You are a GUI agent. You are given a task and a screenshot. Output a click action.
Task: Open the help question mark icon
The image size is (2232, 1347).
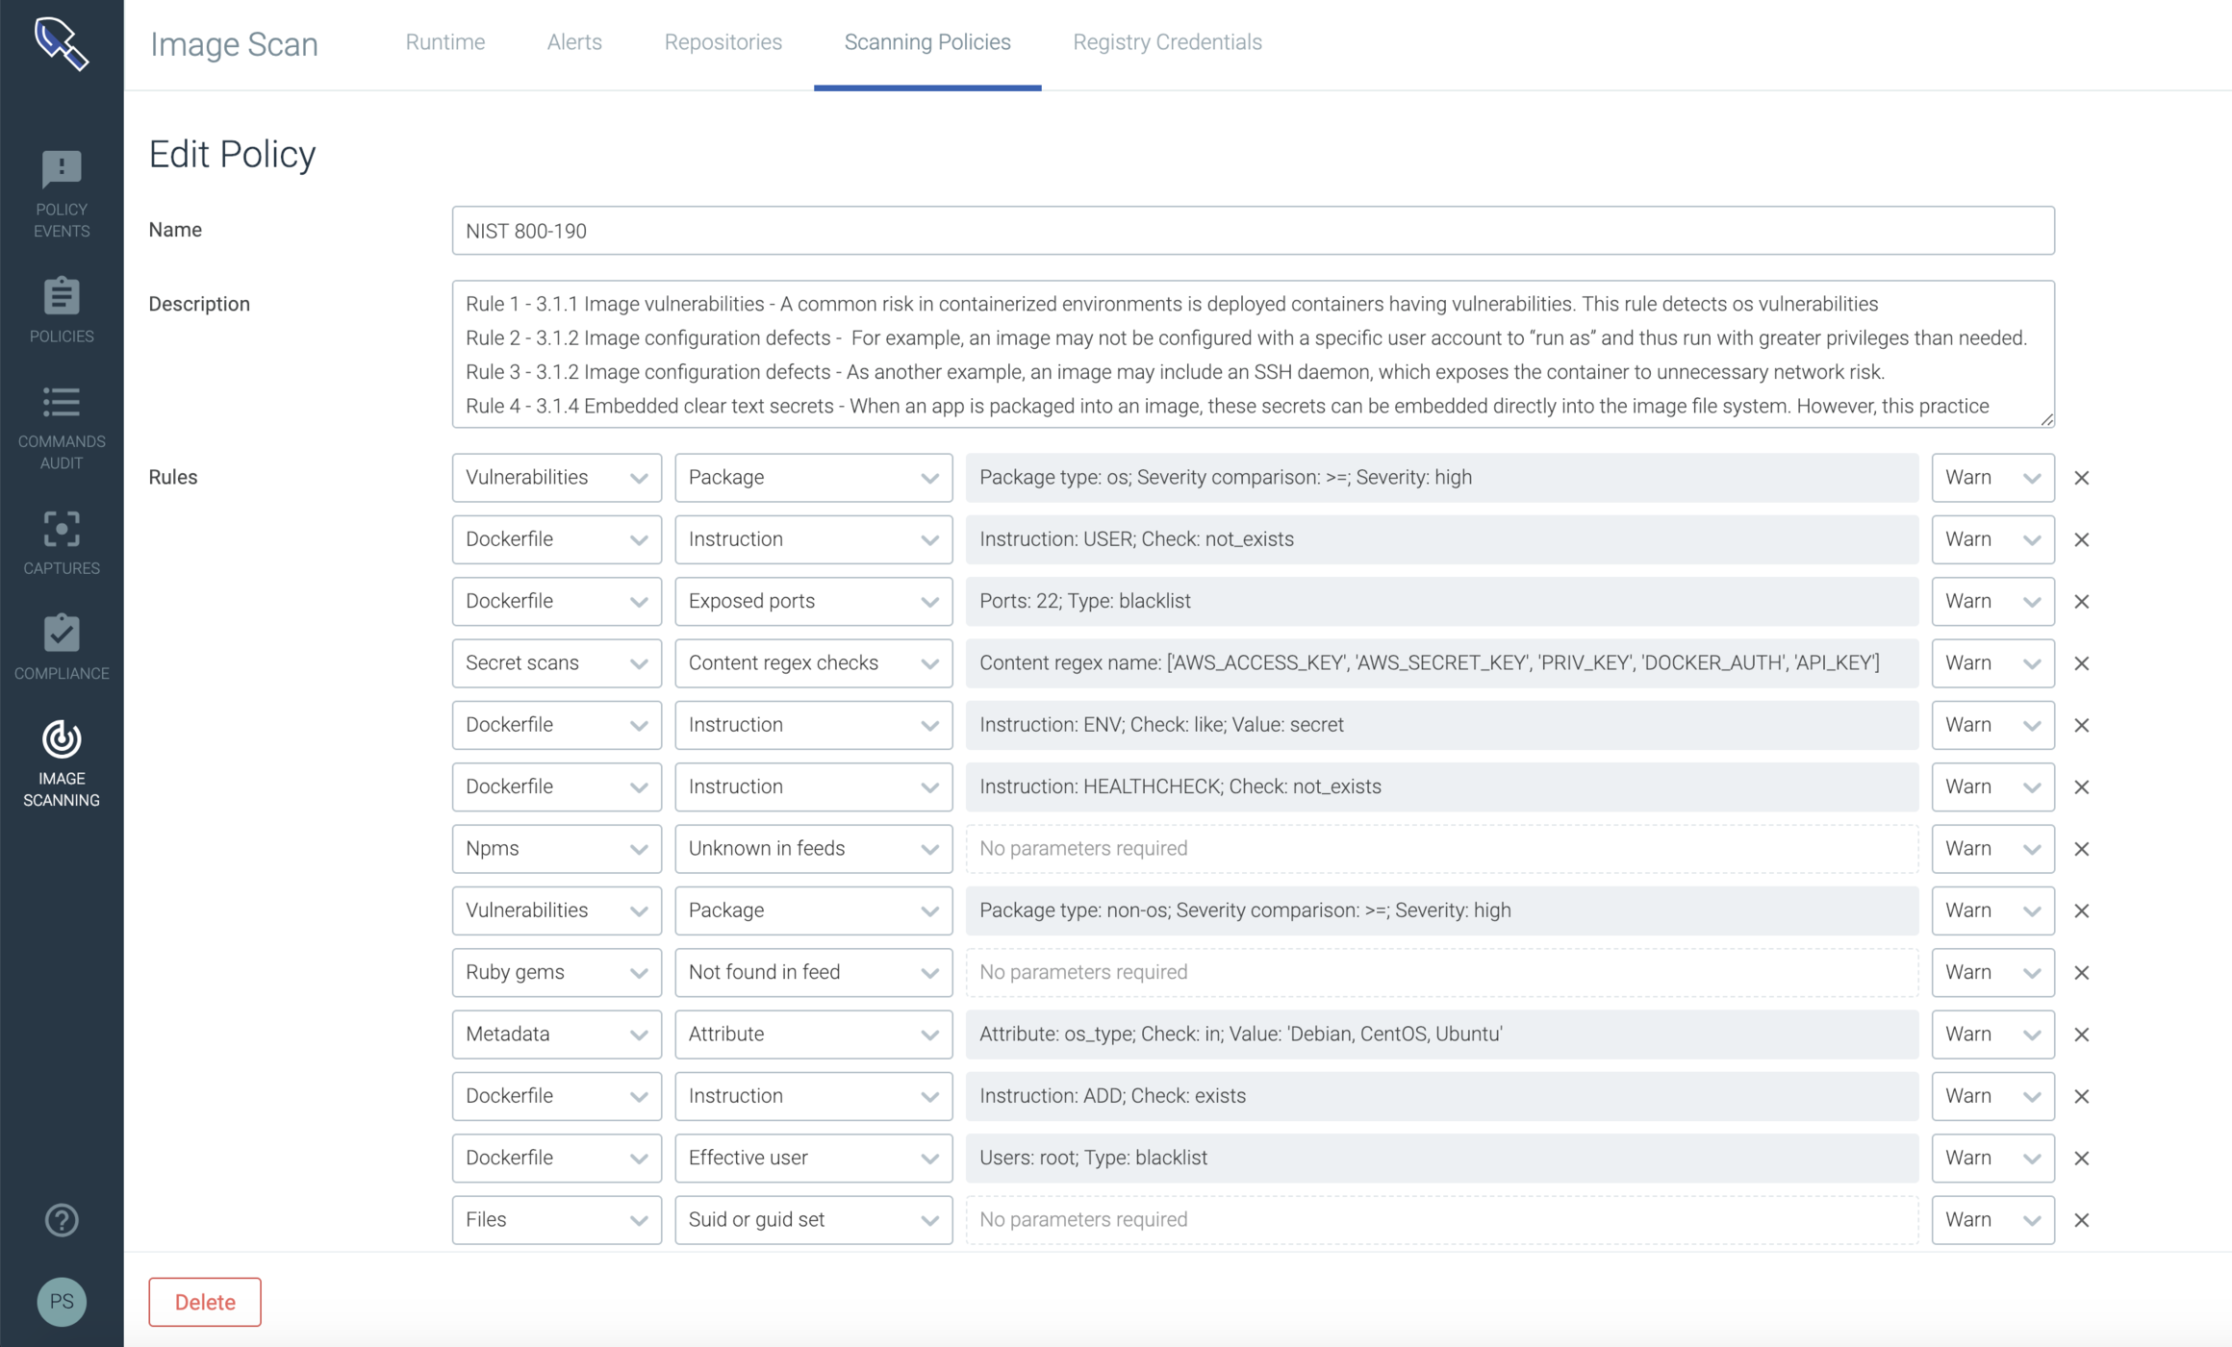[61, 1220]
